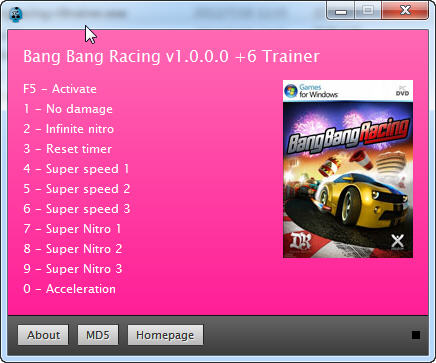Image resolution: width=436 pixels, height=363 pixels.
Task: Click the trainer skull icon in title bar
Action: coord(16,14)
